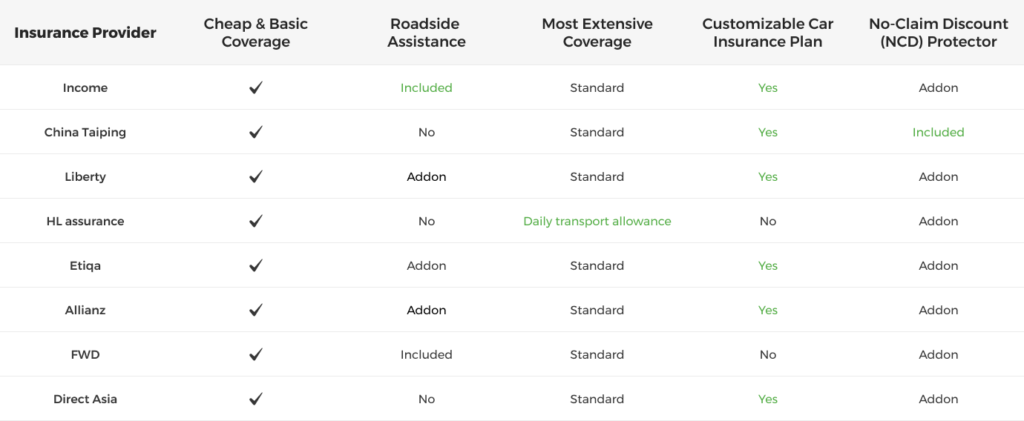Click the HL assurance provider name
Viewport: 1024px width, 421px height.
(x=85, y=221)
